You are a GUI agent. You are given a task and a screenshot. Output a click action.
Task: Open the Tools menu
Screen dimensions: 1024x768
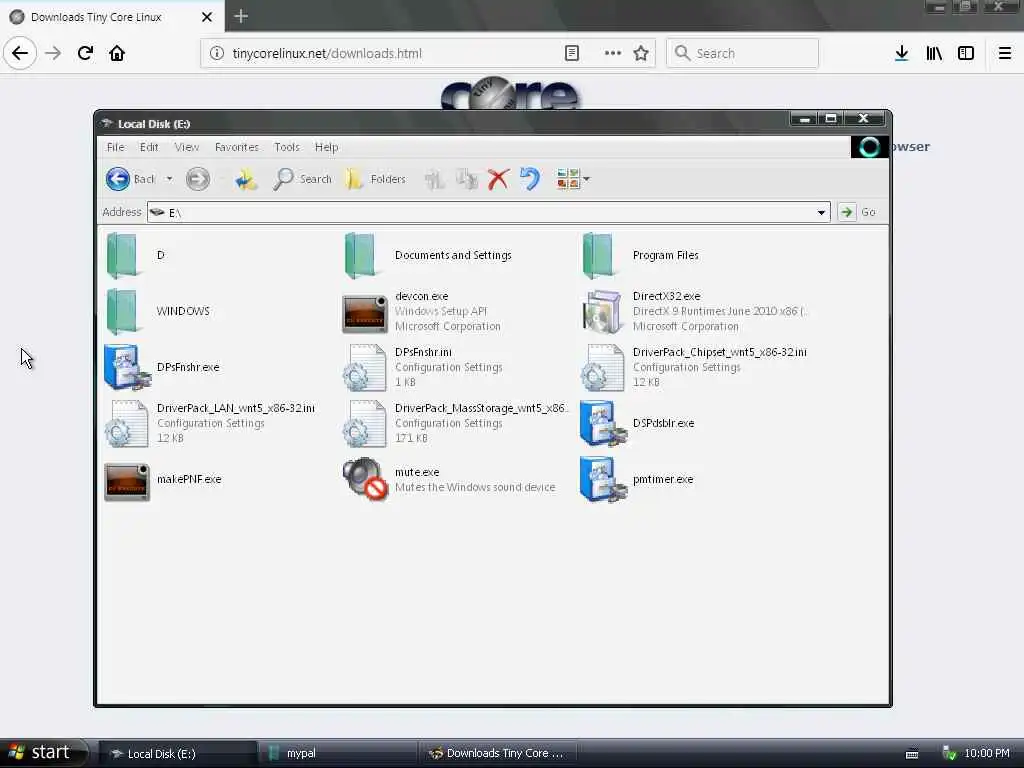pos(287,147)
